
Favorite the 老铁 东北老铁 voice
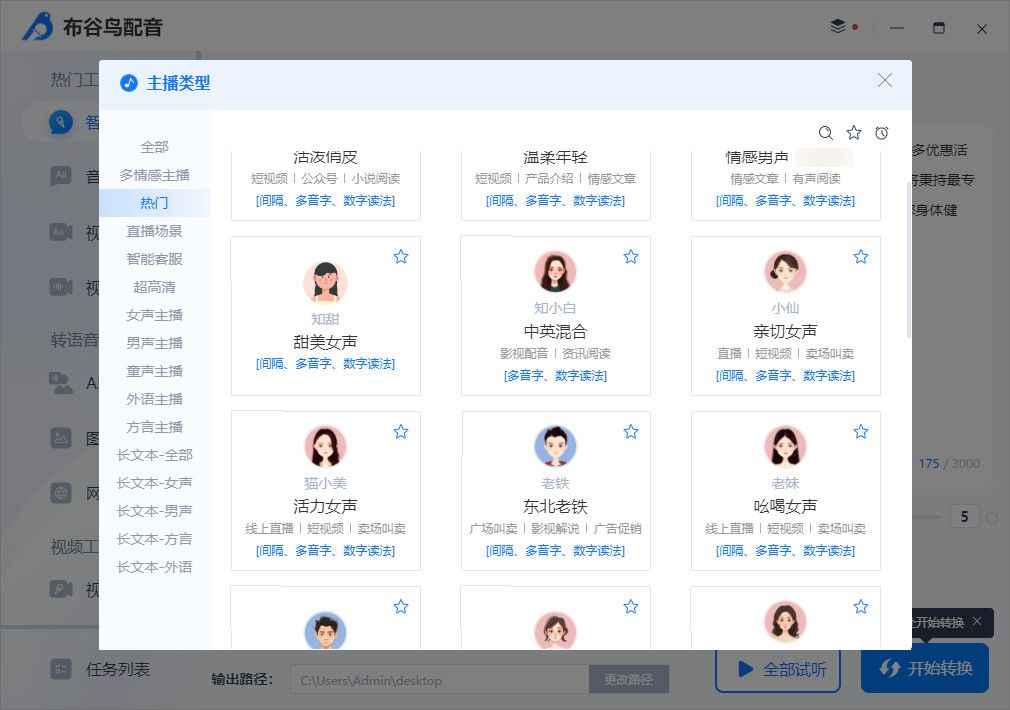[x=631, y=432]
